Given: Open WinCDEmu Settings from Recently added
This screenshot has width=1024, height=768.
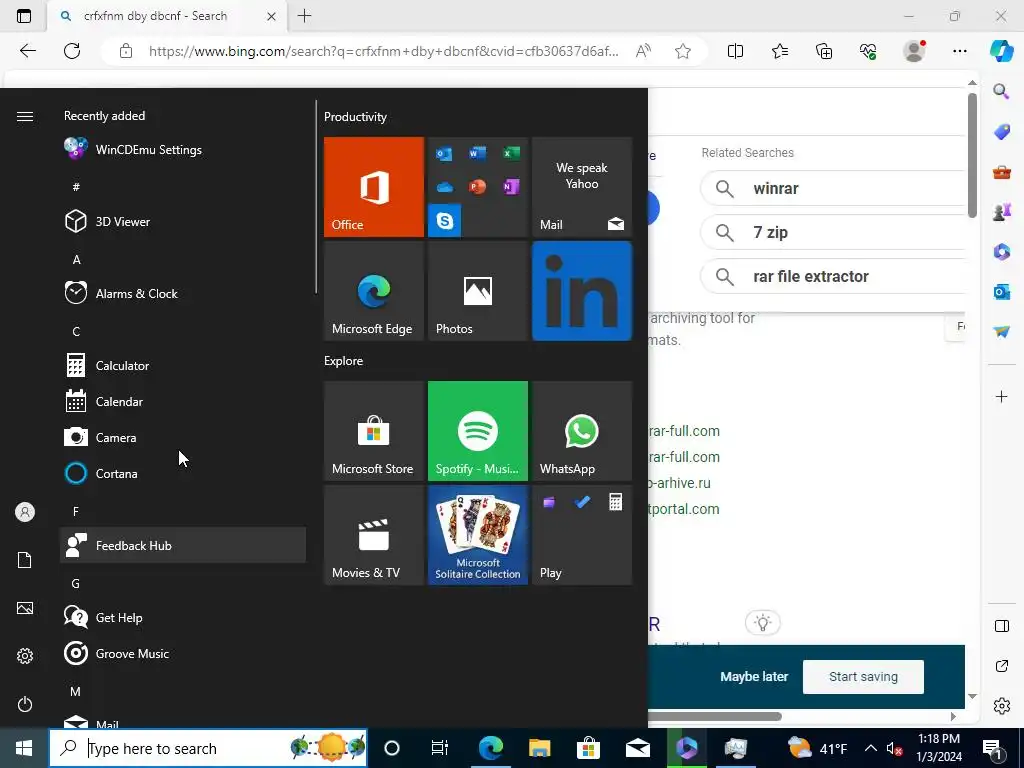Looking at the screenshot, I should pyautogui.click(x=183, y=150).
